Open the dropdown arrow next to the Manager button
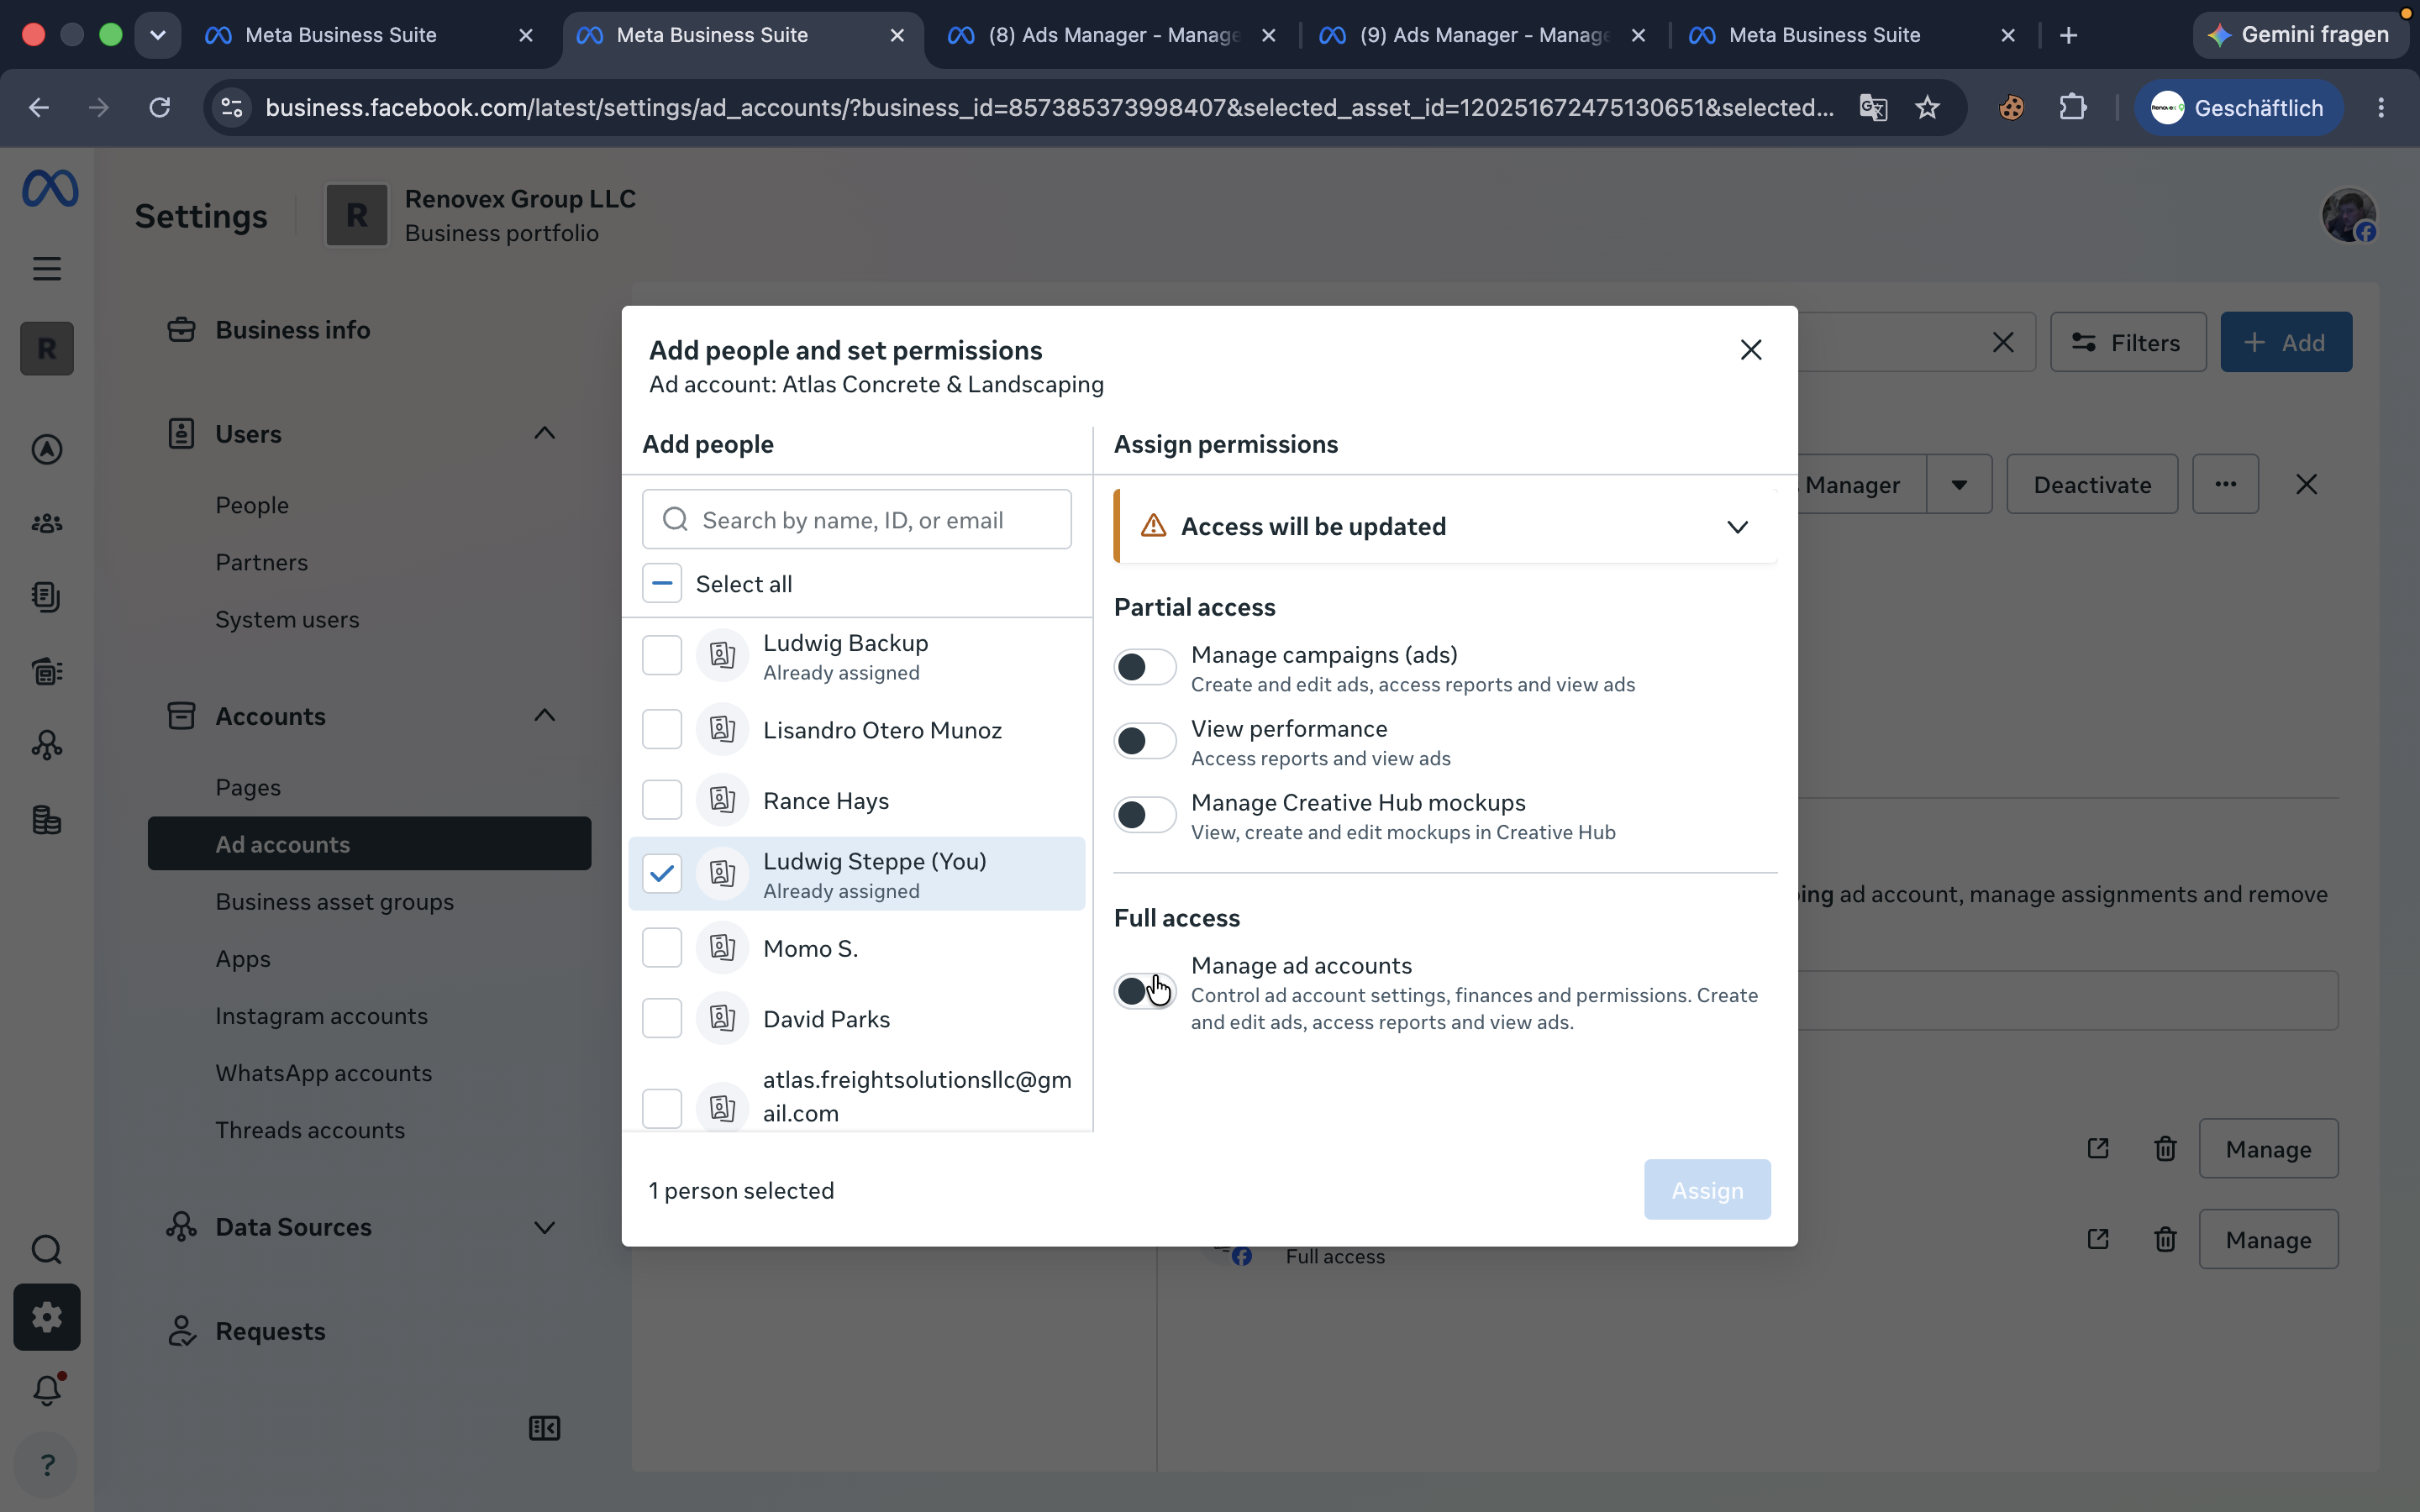Viewport: 2420px width, 1512px height. click(1959, 485)
